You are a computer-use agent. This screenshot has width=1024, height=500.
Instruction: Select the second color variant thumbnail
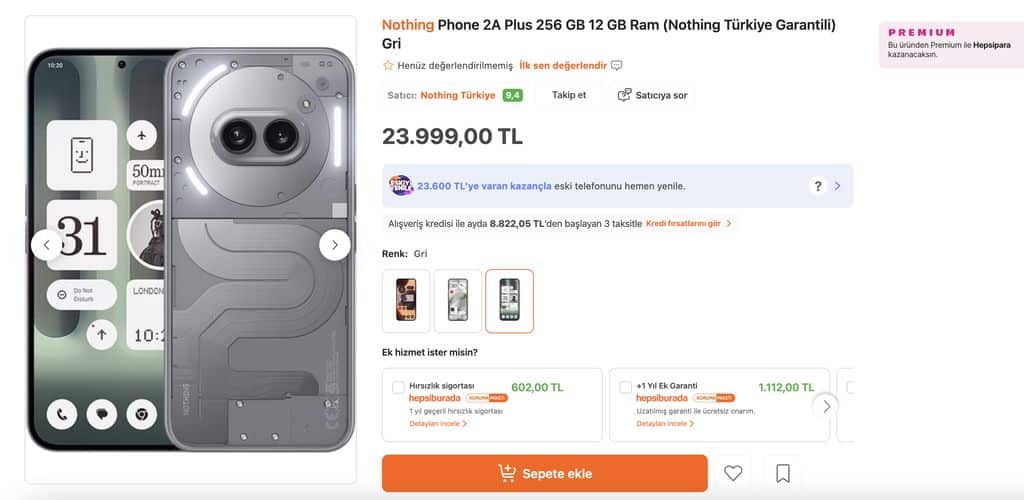[458, 300]
